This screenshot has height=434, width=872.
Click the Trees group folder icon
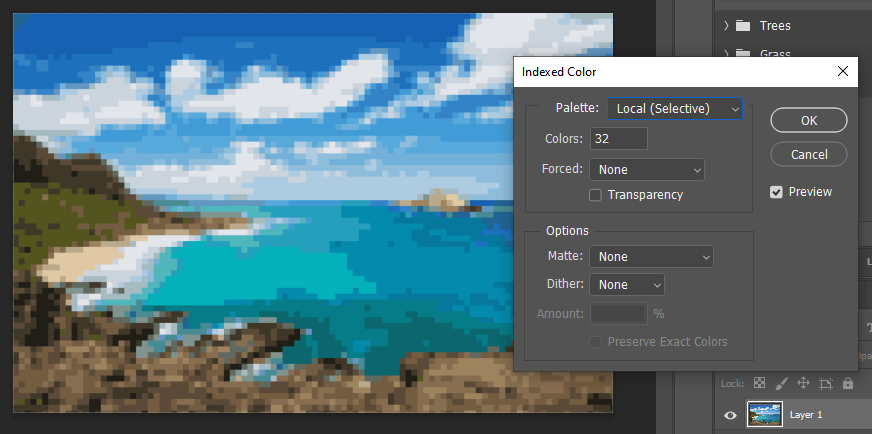[743, 26]
